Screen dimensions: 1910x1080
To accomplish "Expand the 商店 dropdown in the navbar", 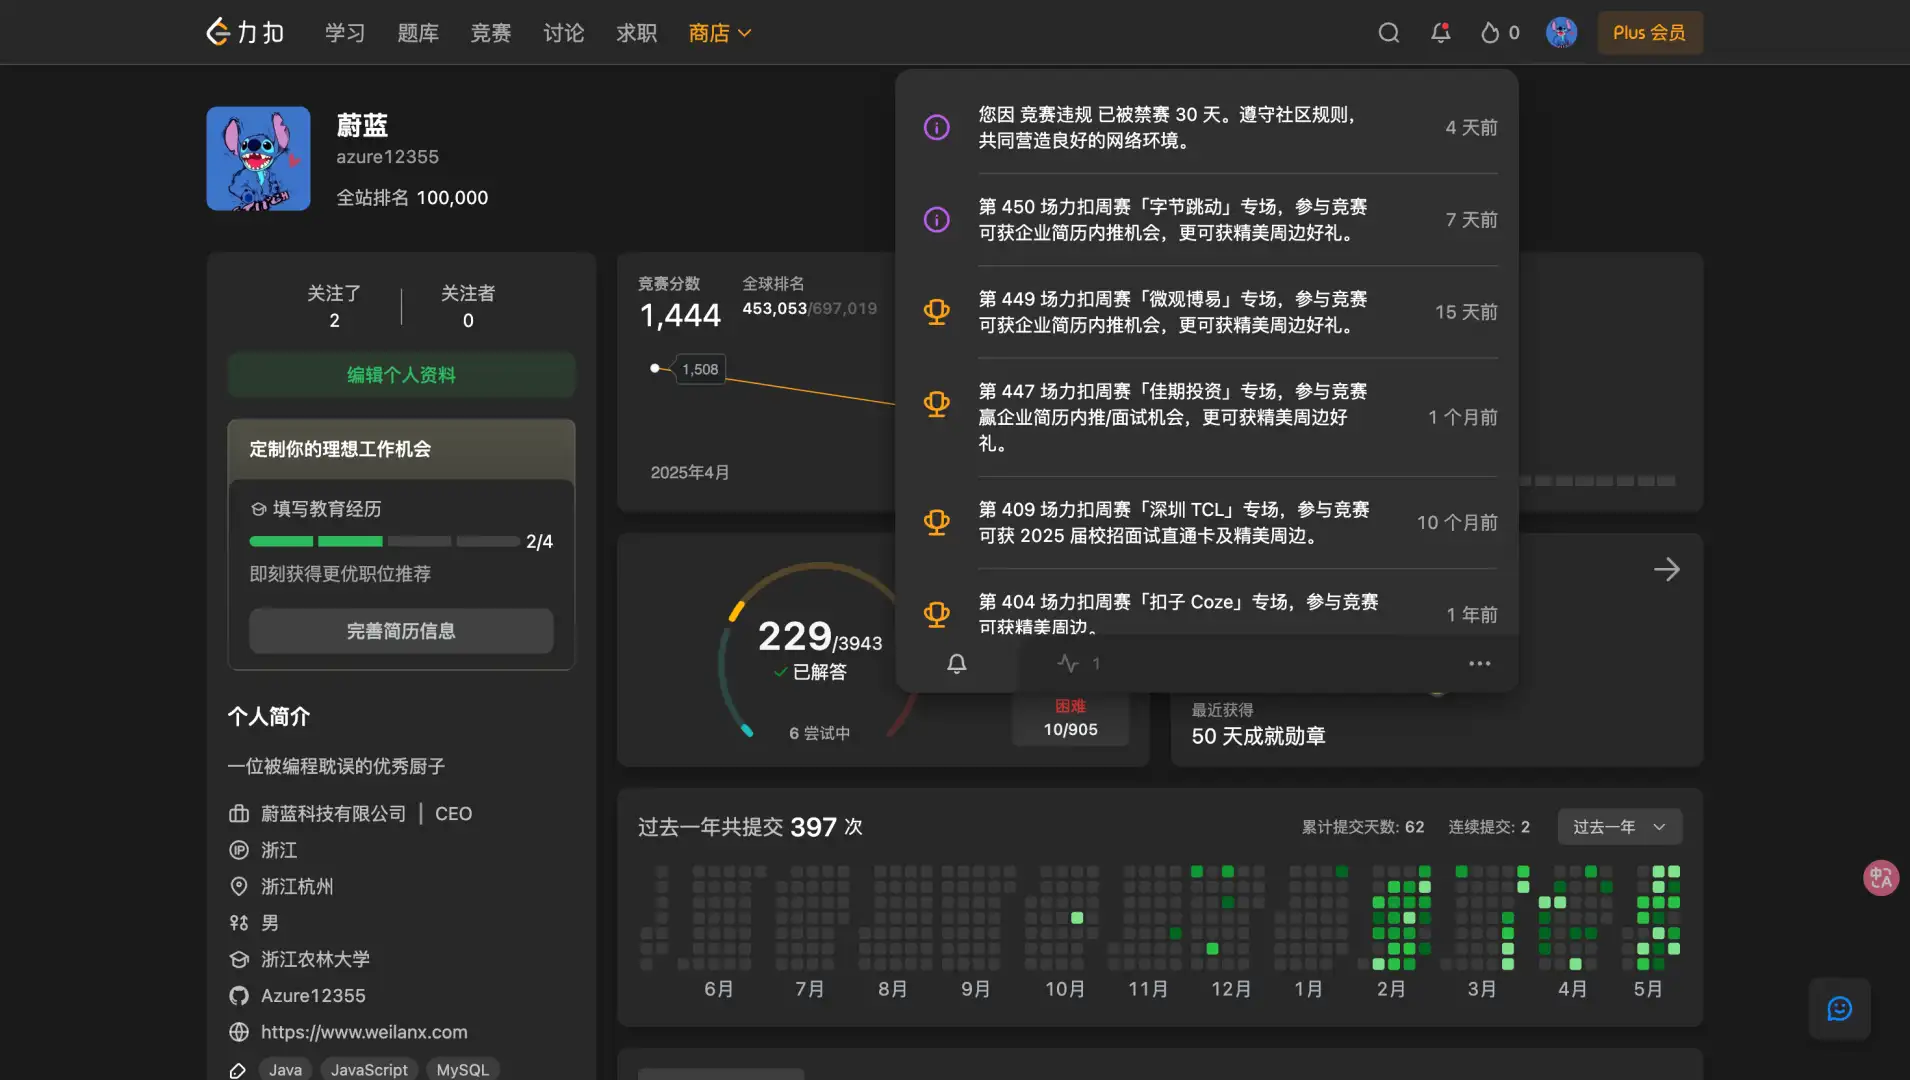I will point(719,32).
